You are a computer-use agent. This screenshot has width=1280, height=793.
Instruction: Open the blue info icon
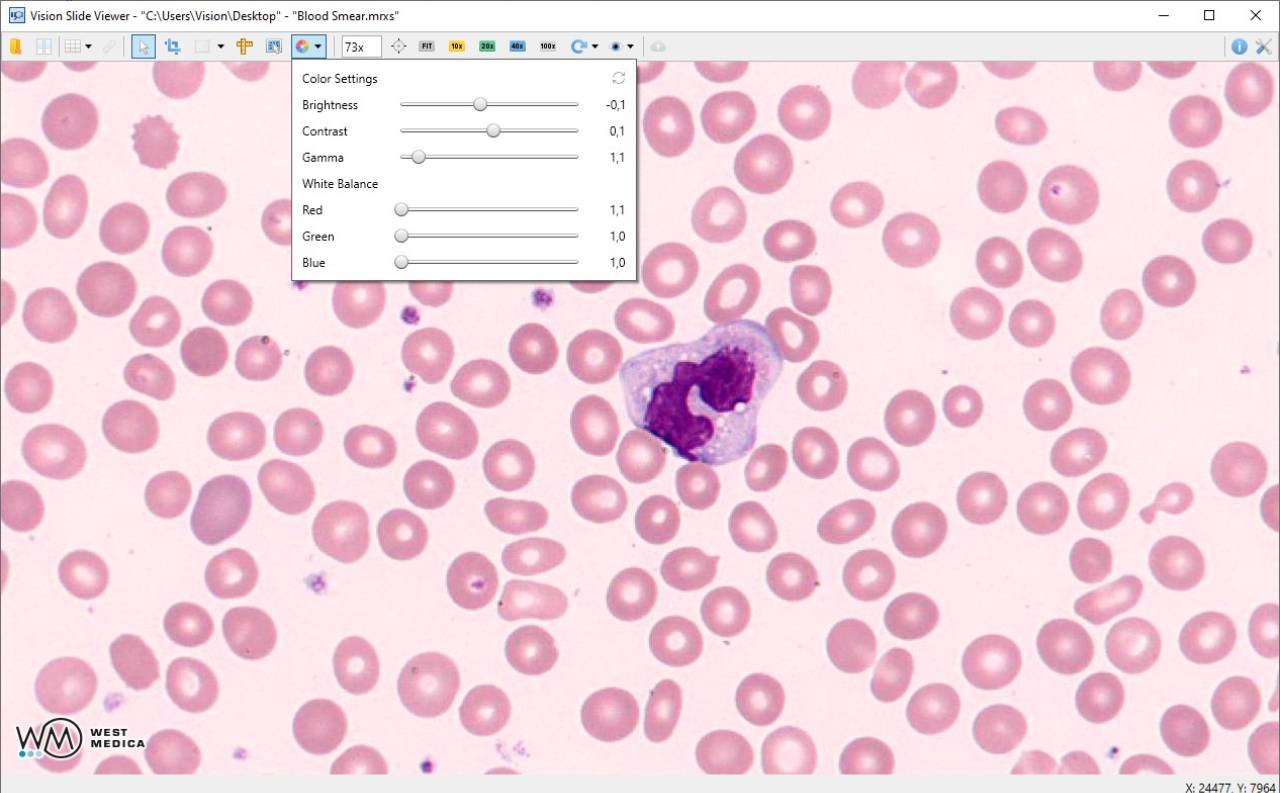1239,46
